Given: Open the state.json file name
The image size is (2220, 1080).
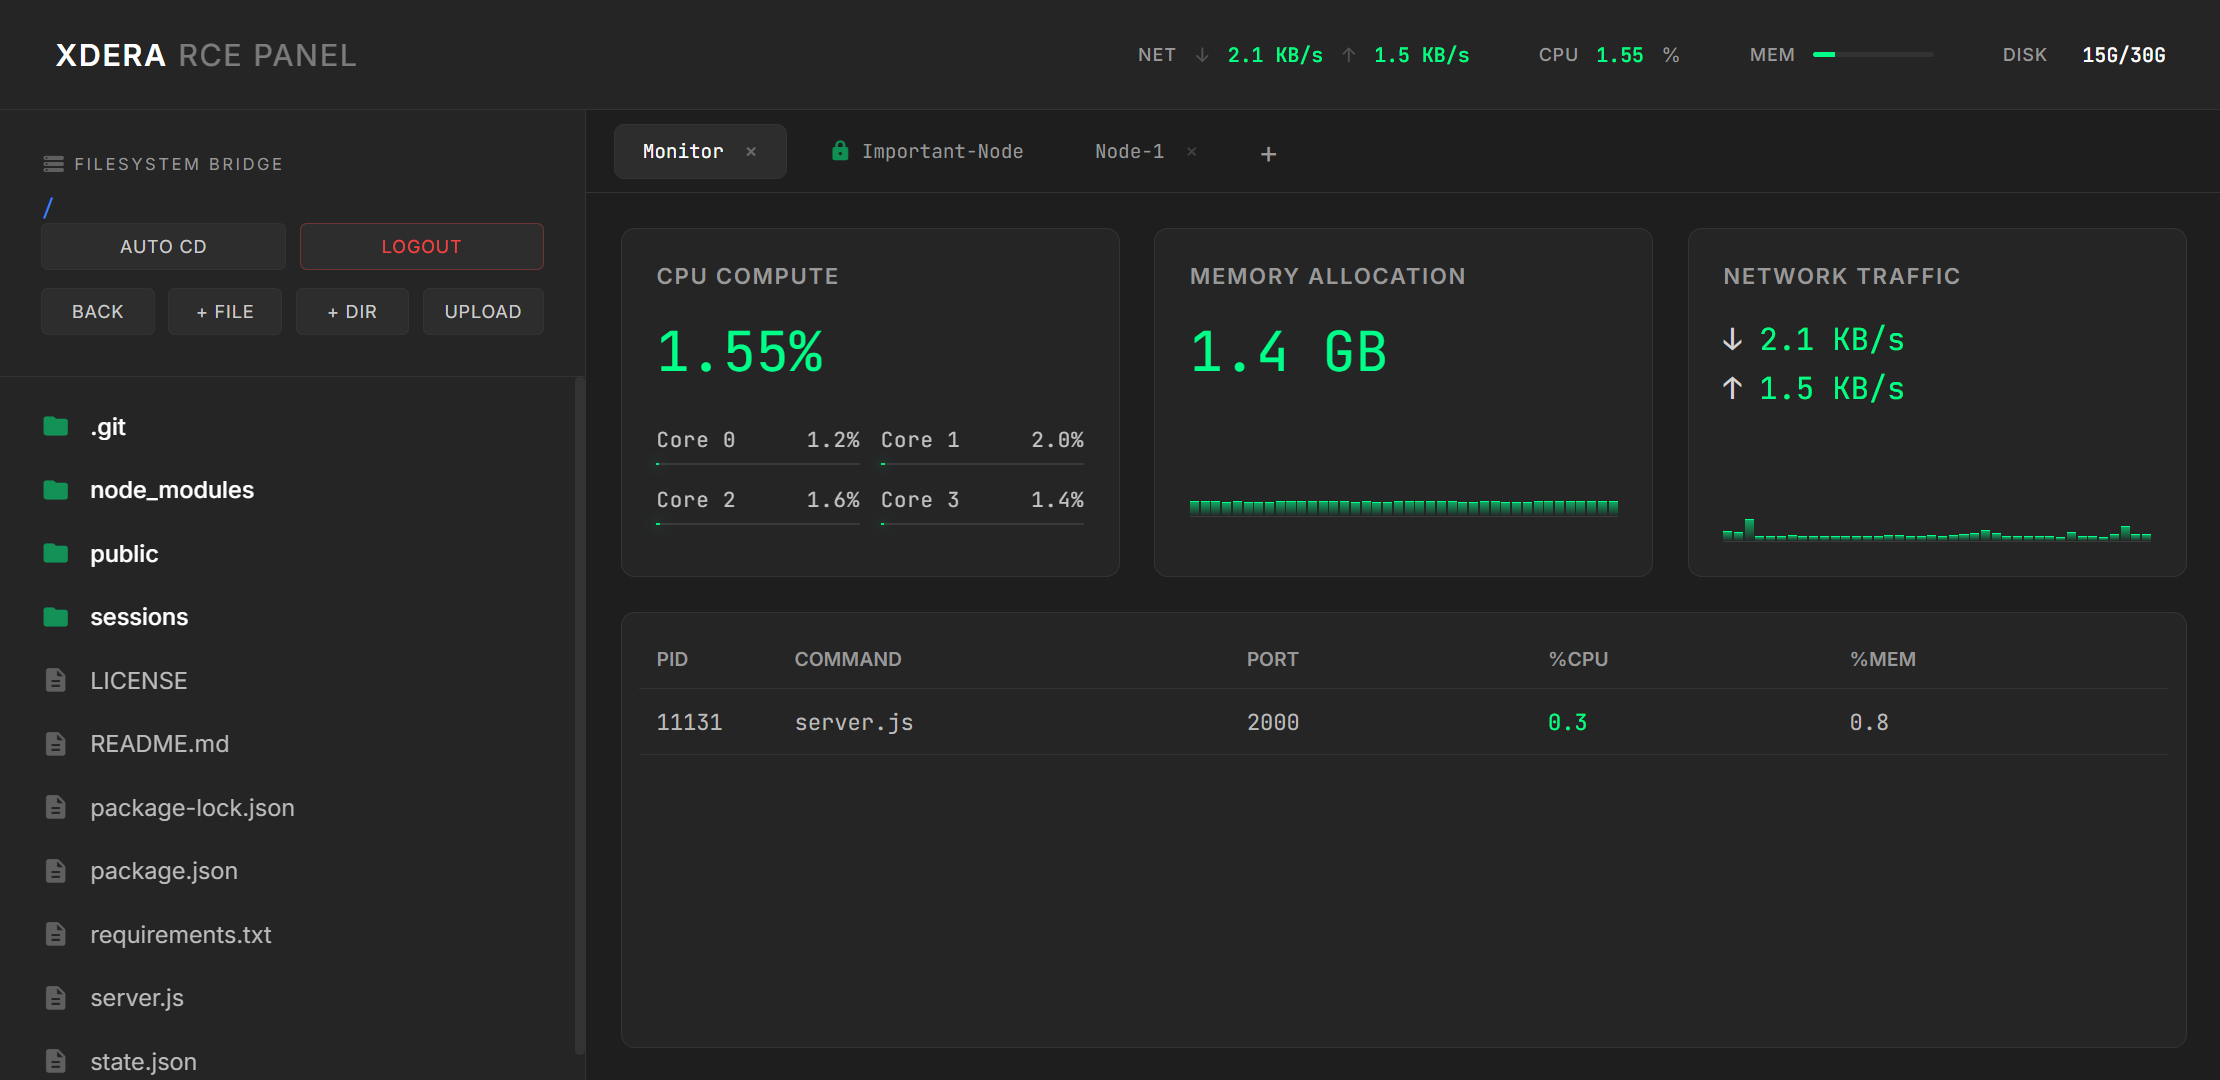Looking at the screenshot, I should pos(143,1062).
